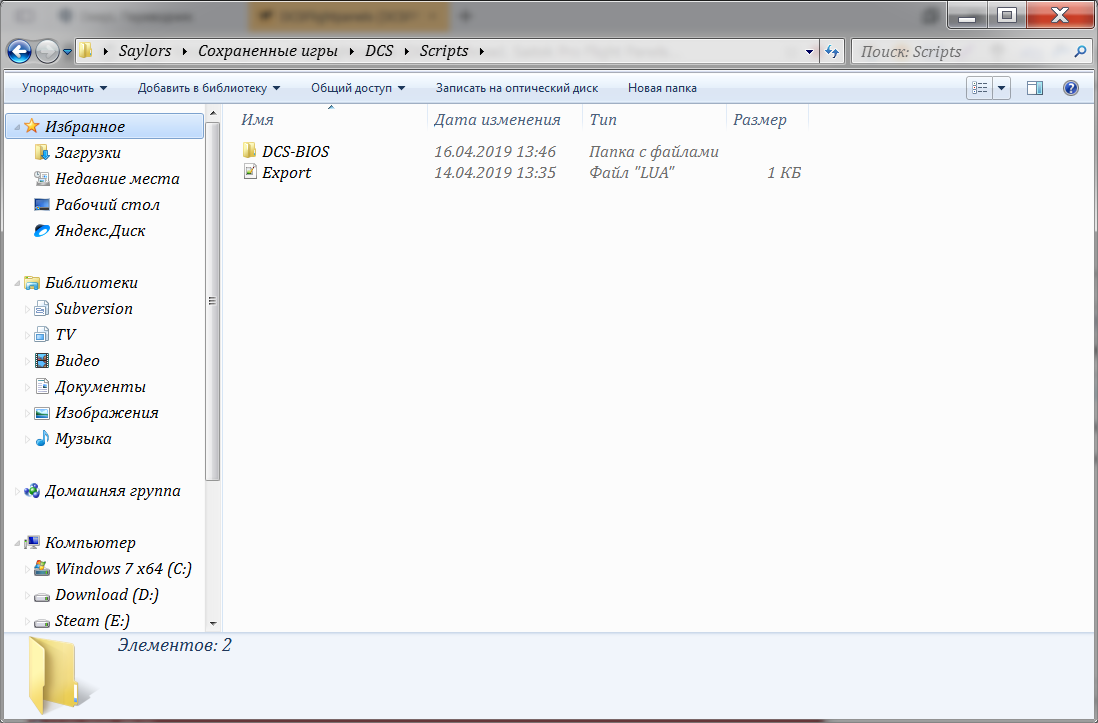
Task: Open subfolder arrow after DCS breadcrumb
Action: 407,51
